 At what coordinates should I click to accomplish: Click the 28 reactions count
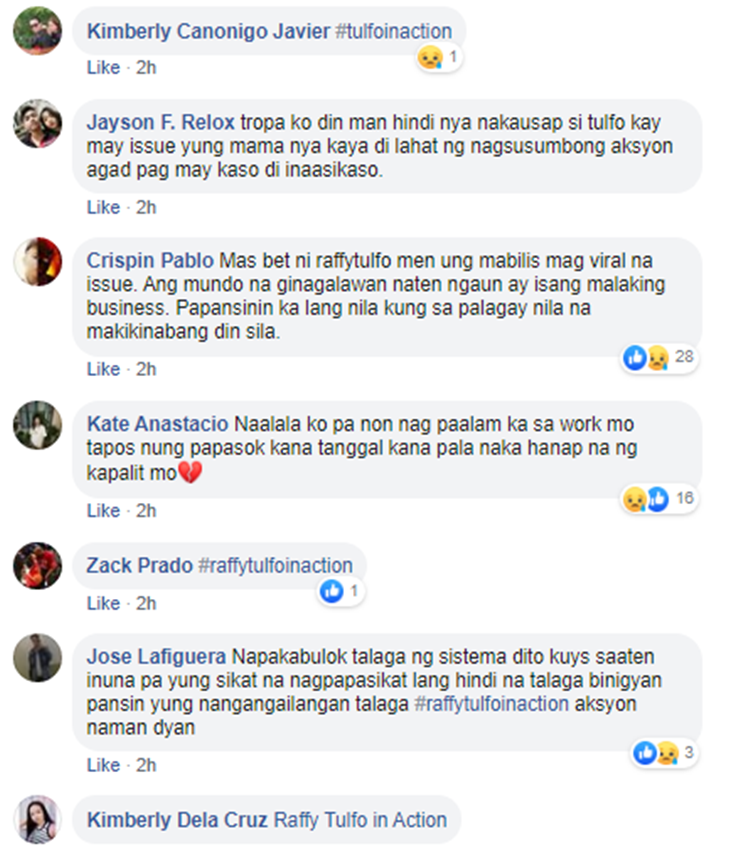[684, 357]
